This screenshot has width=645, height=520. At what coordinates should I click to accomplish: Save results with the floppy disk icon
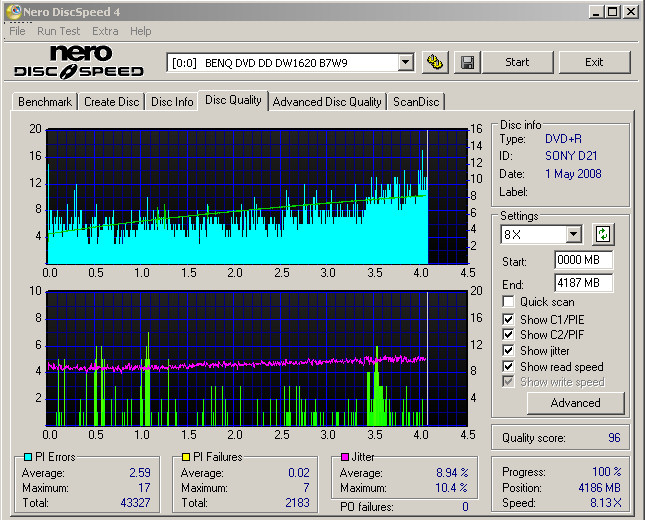[467, 63]
